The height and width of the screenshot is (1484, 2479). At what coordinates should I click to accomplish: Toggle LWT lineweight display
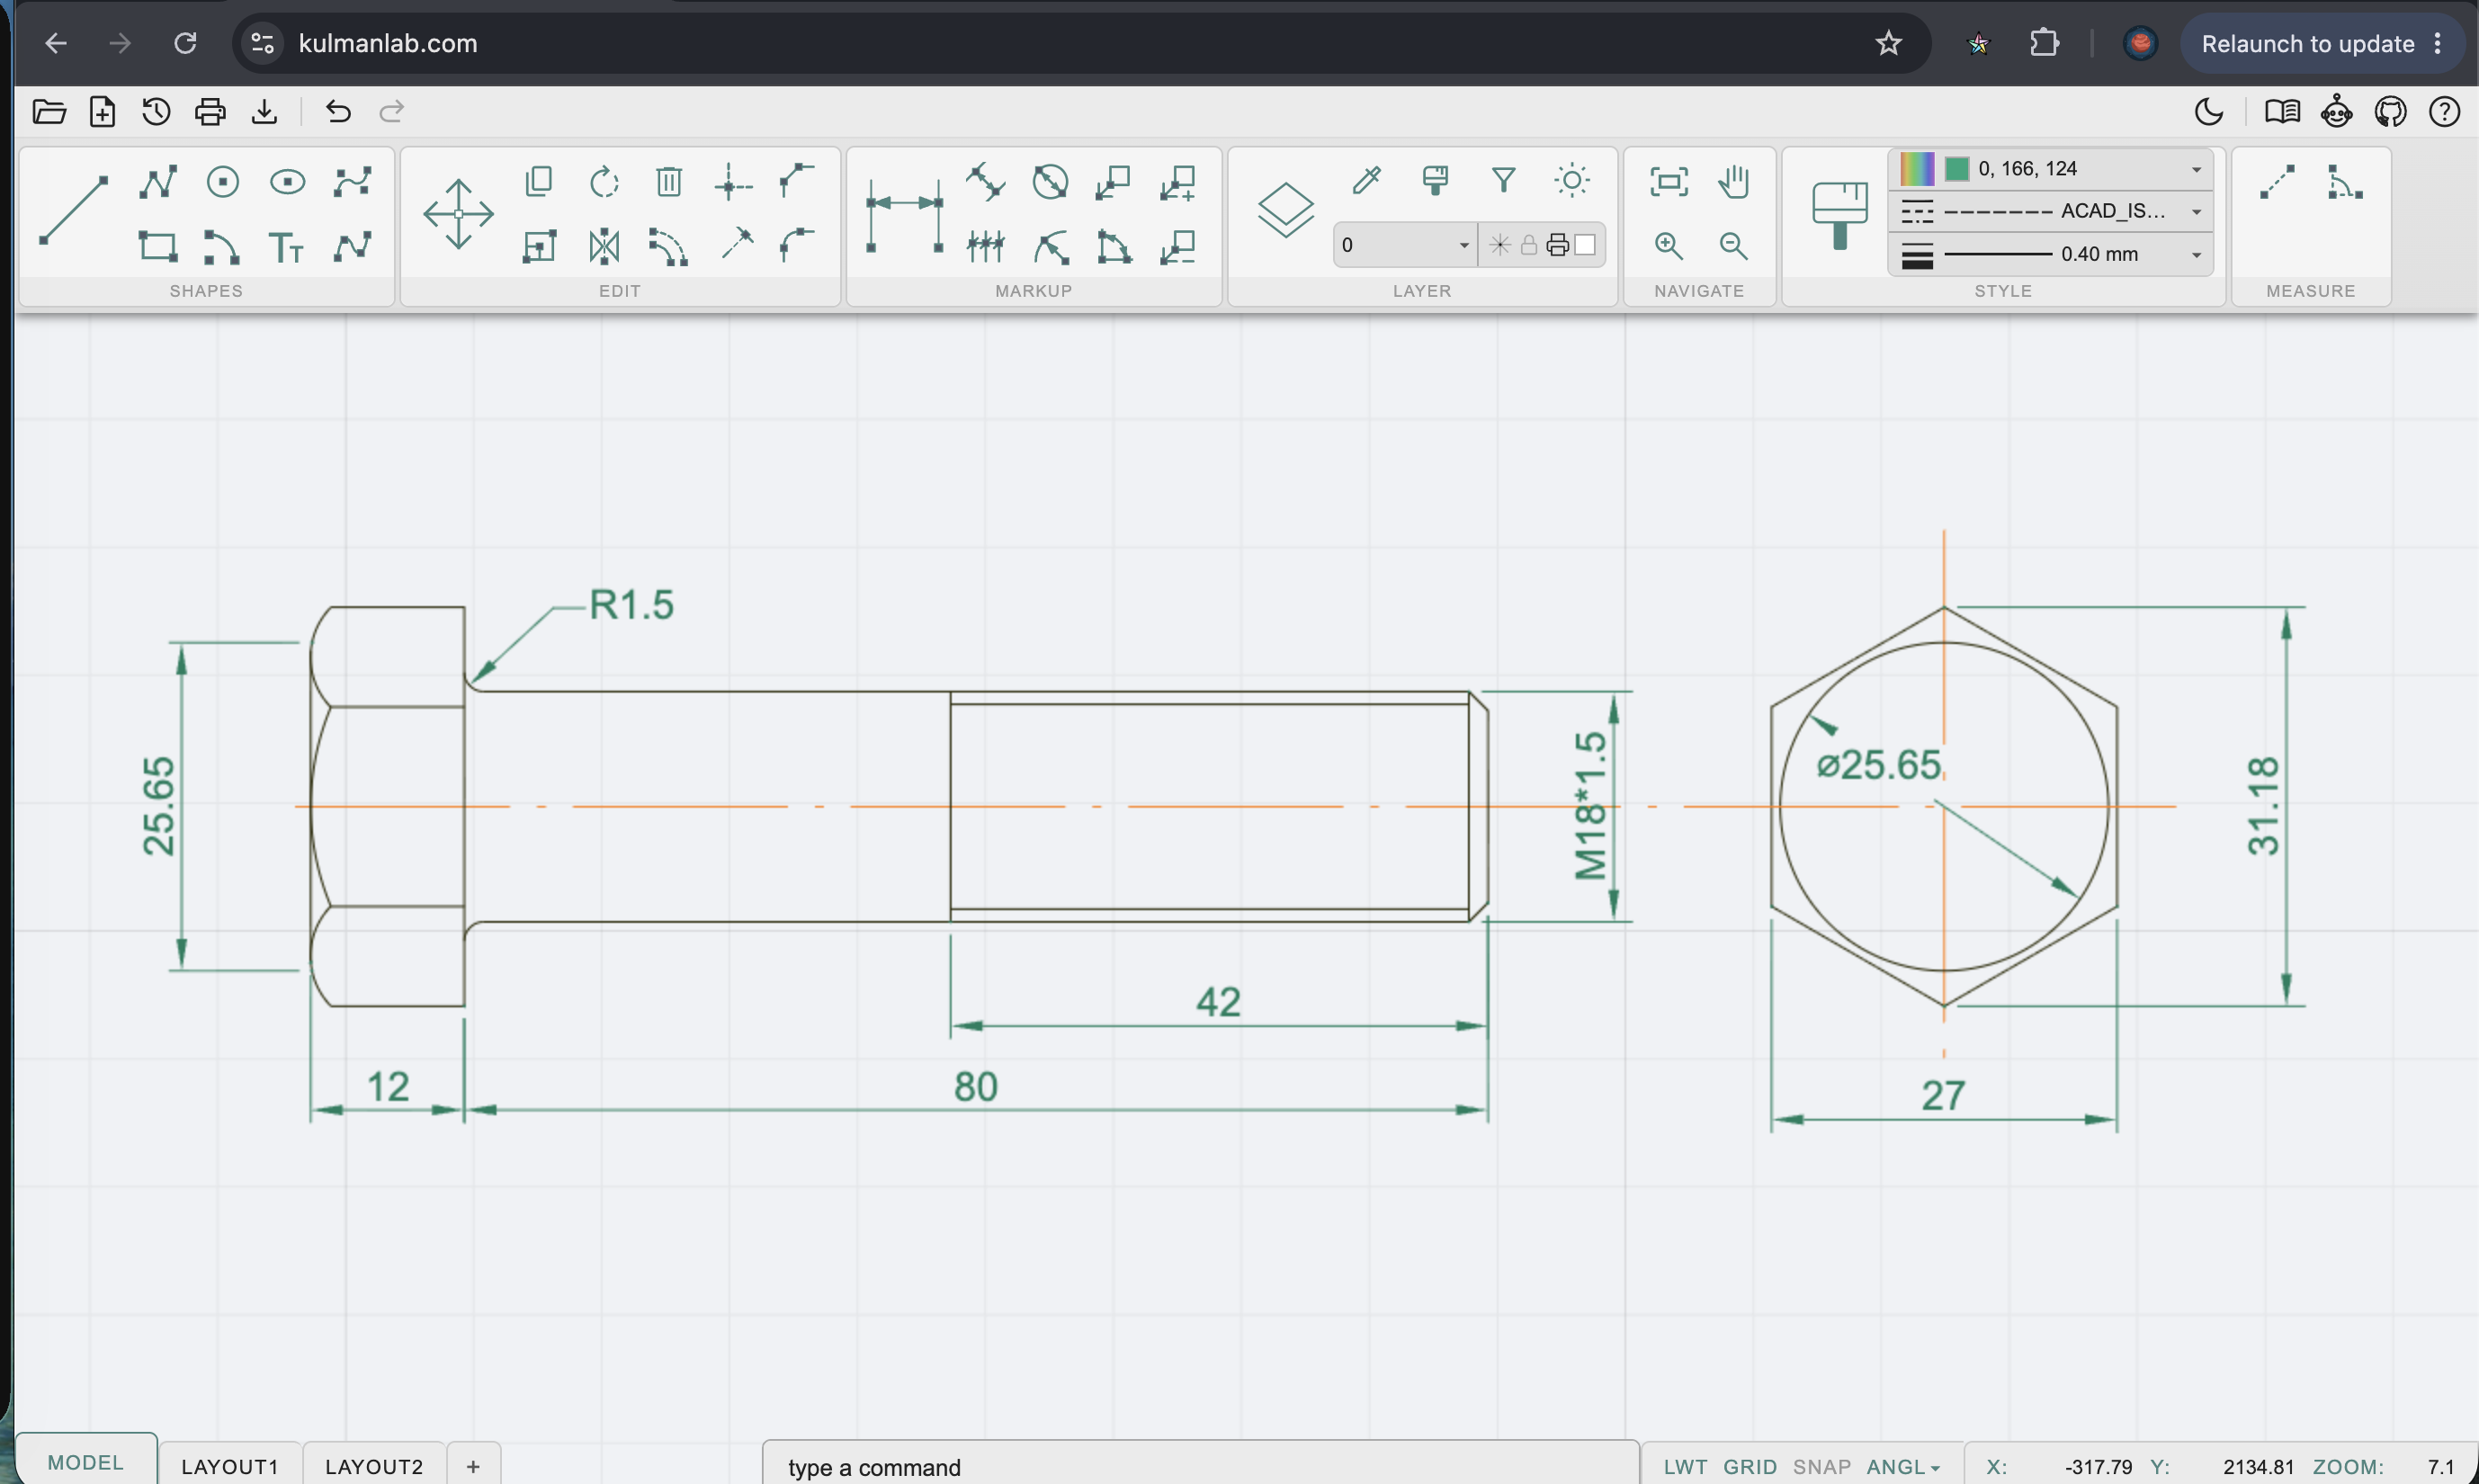point(1685,1466)
